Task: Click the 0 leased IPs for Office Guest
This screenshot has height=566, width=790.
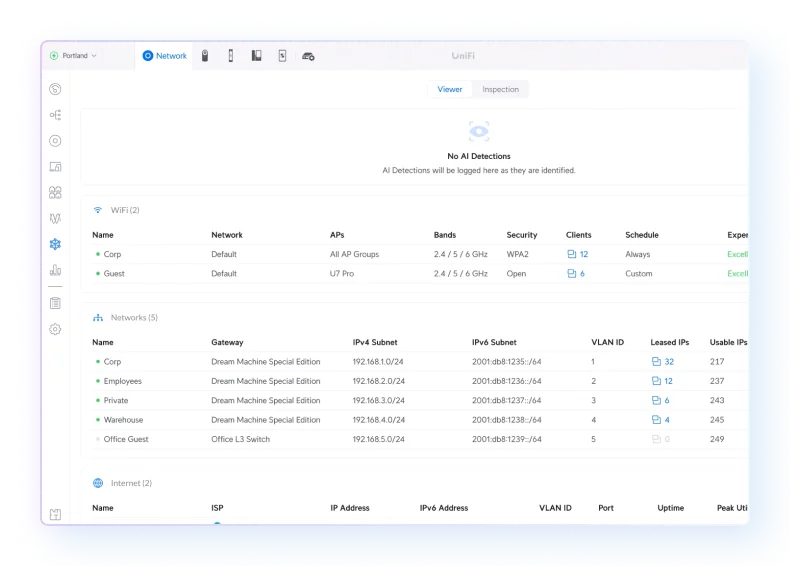Action: coord(661,439)
